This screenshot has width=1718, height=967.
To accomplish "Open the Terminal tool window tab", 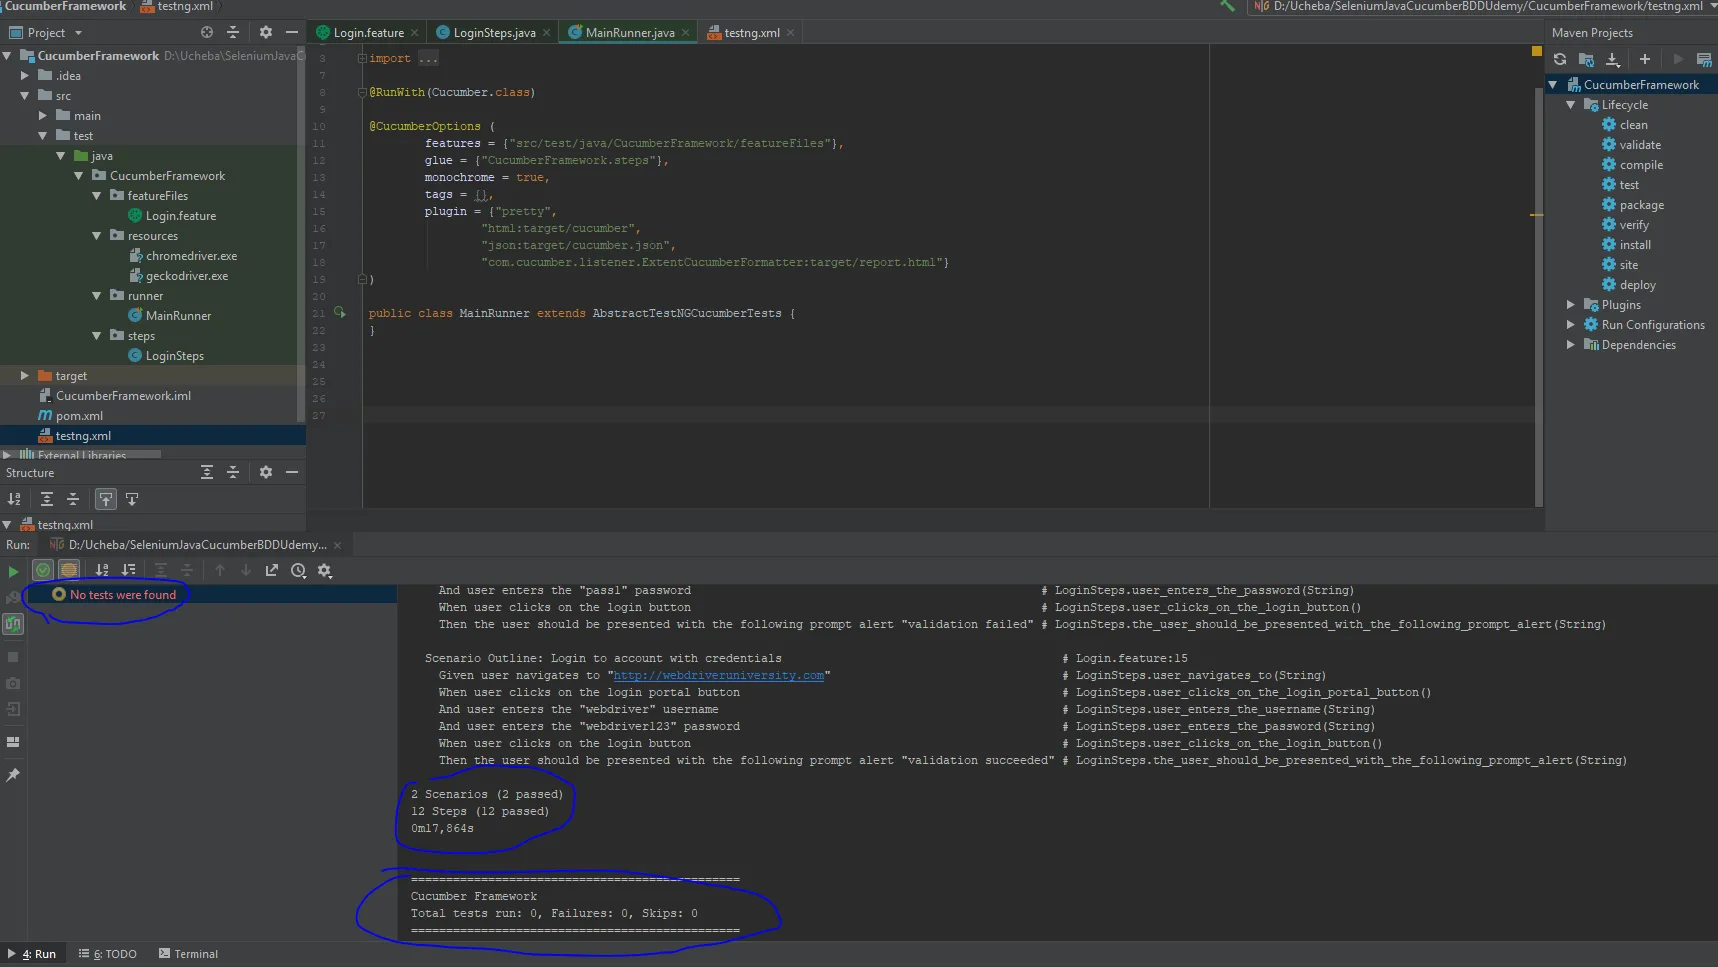I will pos(188,954).
